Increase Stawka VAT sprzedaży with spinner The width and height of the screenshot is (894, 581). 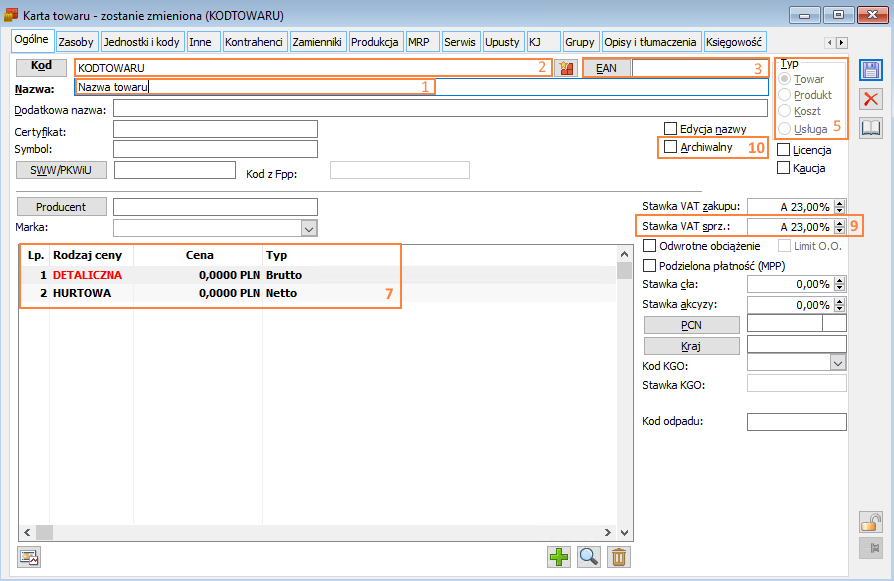(x=840, y=222)
